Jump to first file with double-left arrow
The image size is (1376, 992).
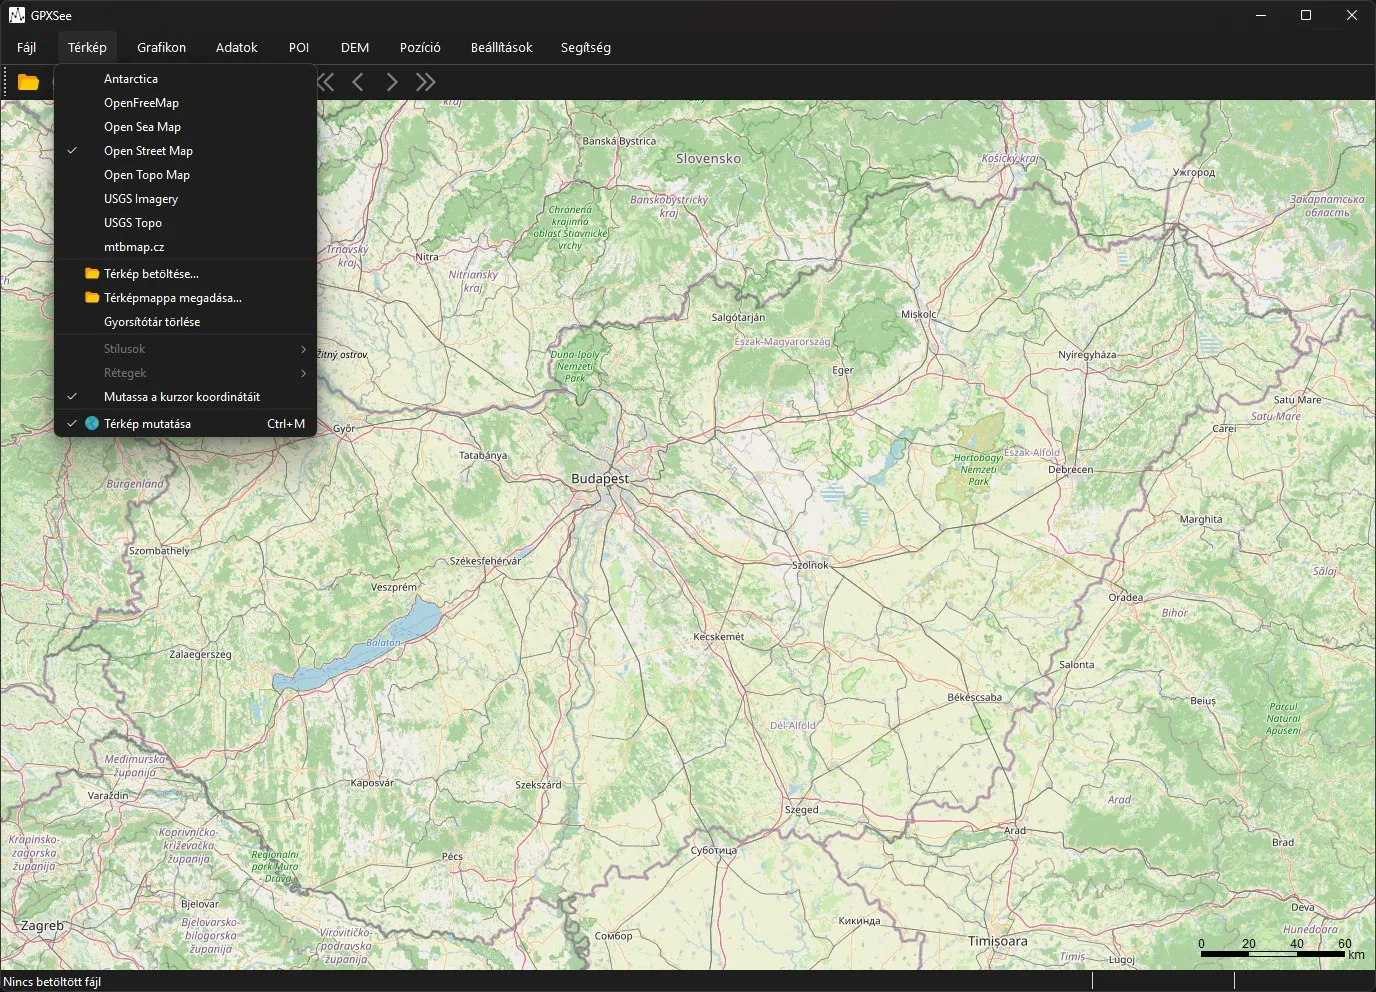(326, 82)
